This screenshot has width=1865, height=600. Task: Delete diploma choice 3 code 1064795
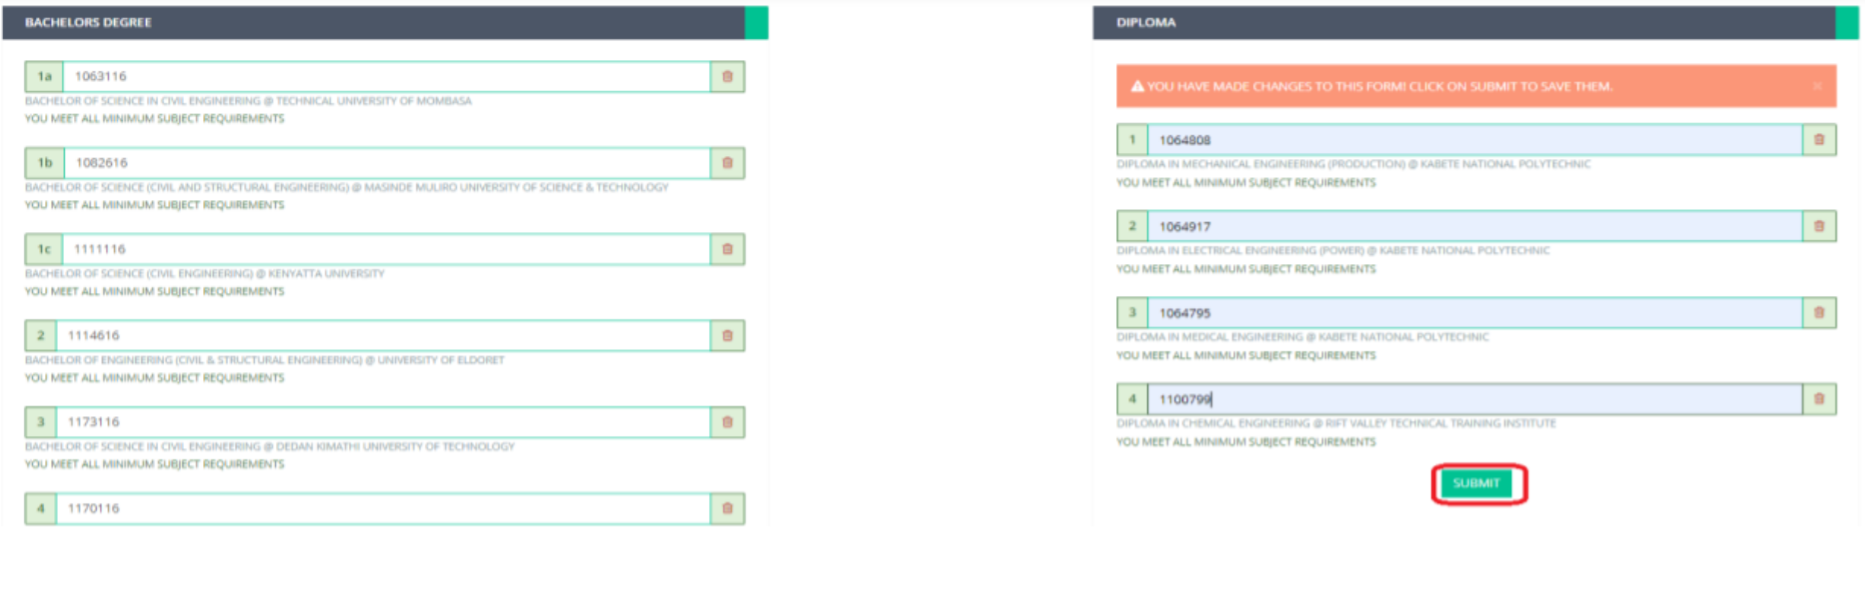[x=1818, y=313]
